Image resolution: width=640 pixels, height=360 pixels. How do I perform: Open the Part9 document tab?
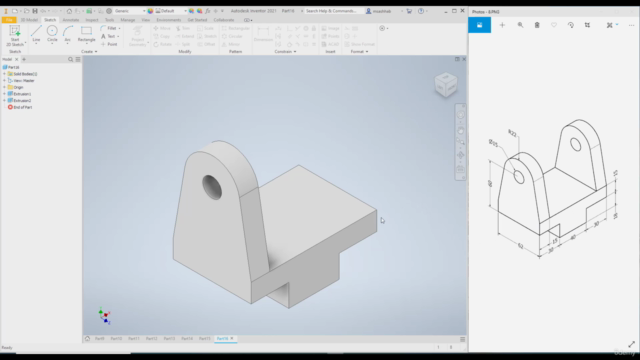point(100,339)
